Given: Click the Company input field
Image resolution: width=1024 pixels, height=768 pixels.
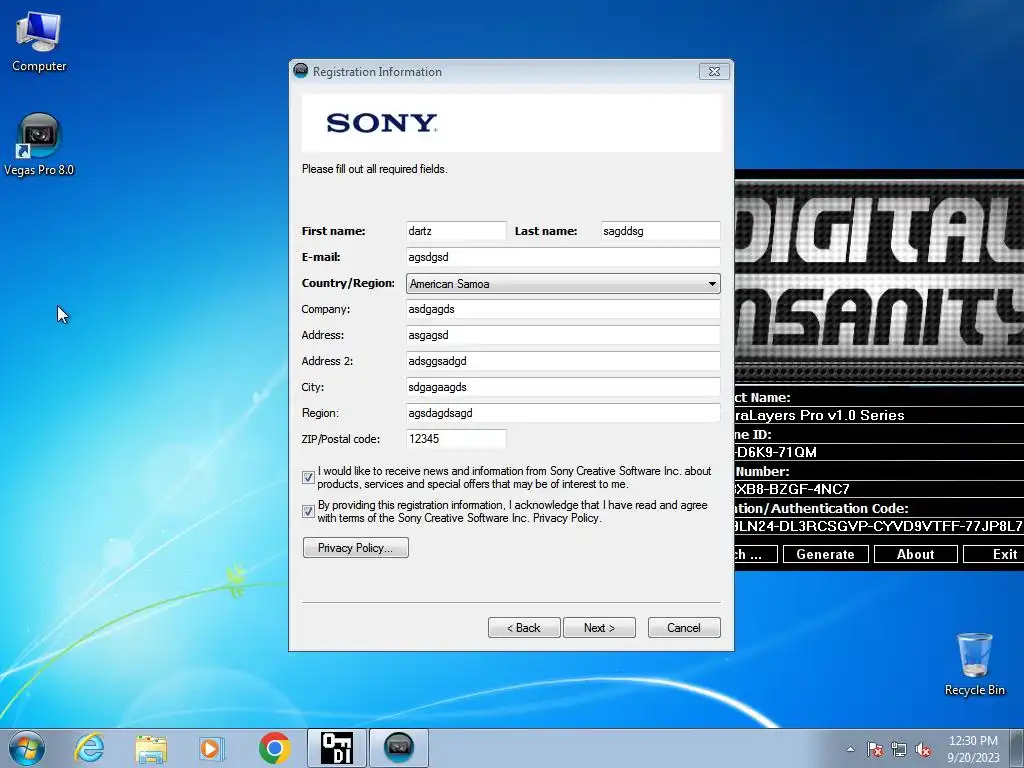Looking at the screenshot, I should 563,309.
